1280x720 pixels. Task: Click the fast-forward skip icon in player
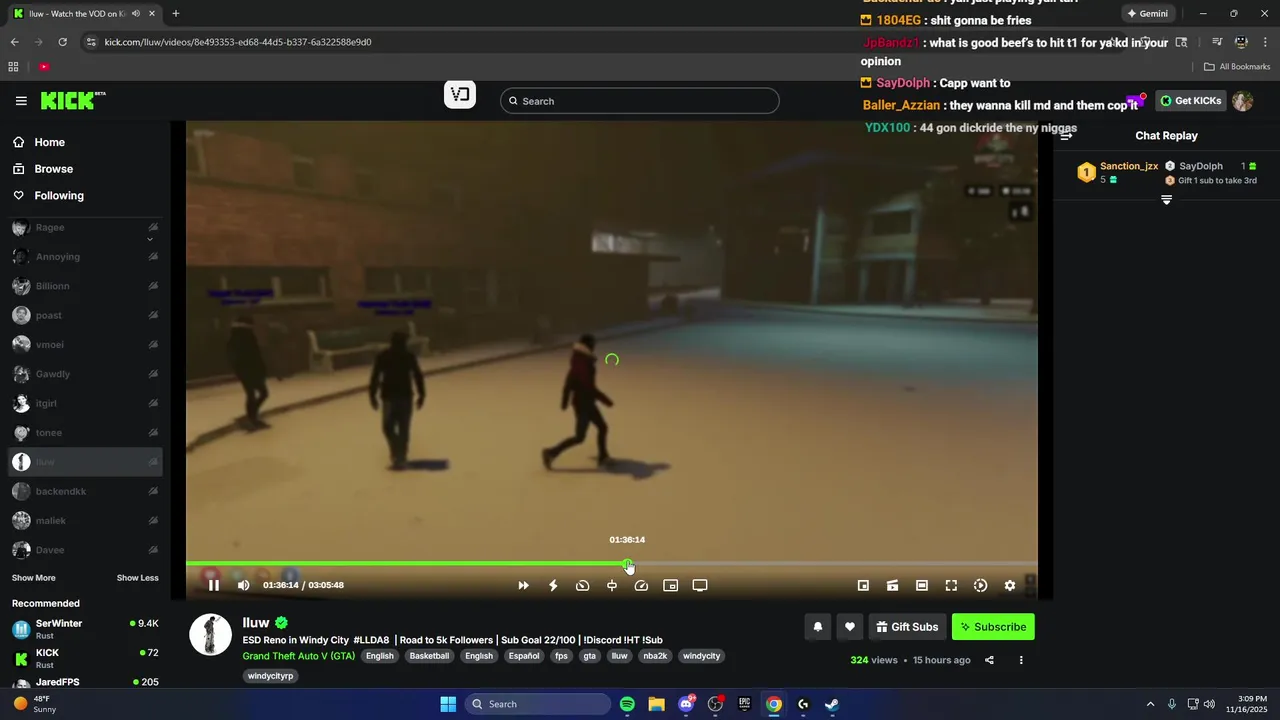(523, 585)
